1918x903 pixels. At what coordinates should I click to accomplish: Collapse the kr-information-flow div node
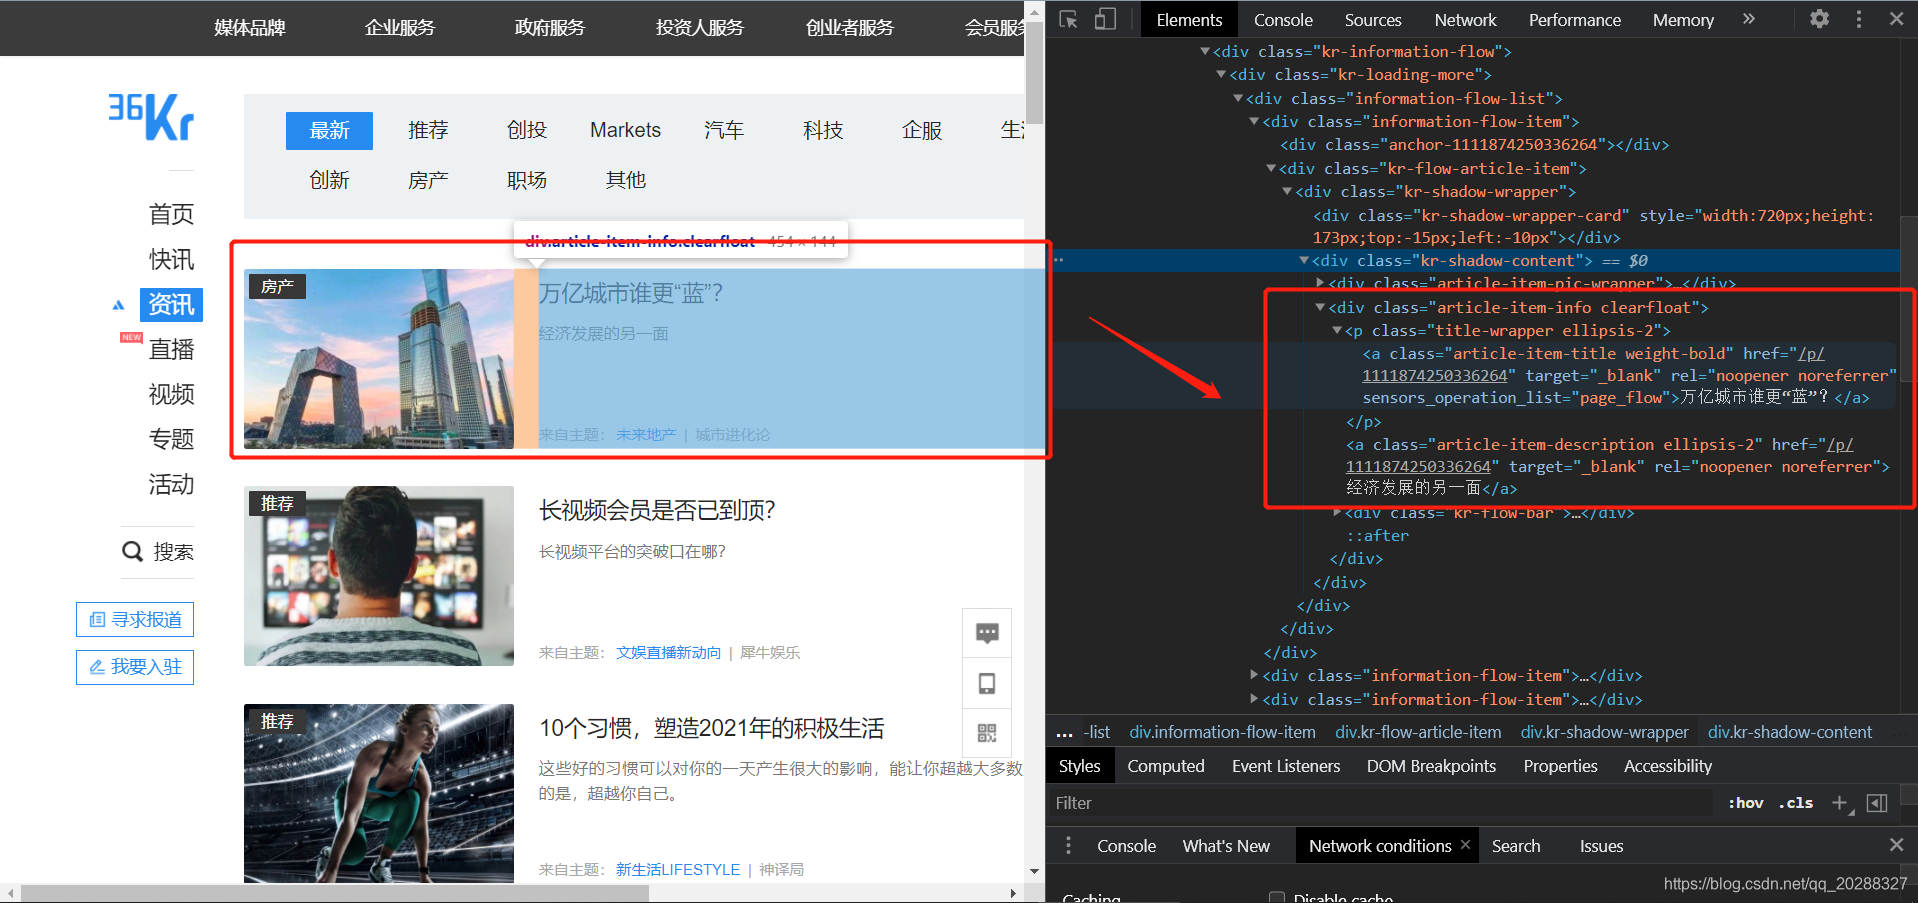[1205, 51]
